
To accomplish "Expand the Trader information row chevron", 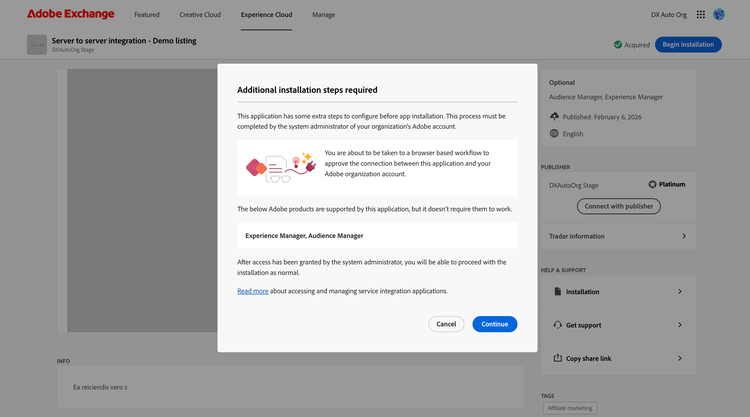I will point(684,236).
